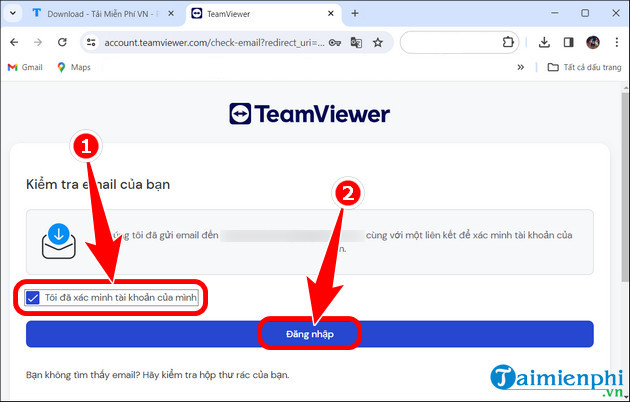Bookmark this page with the star
The image size is (630, 402).
tap(378, 42)
